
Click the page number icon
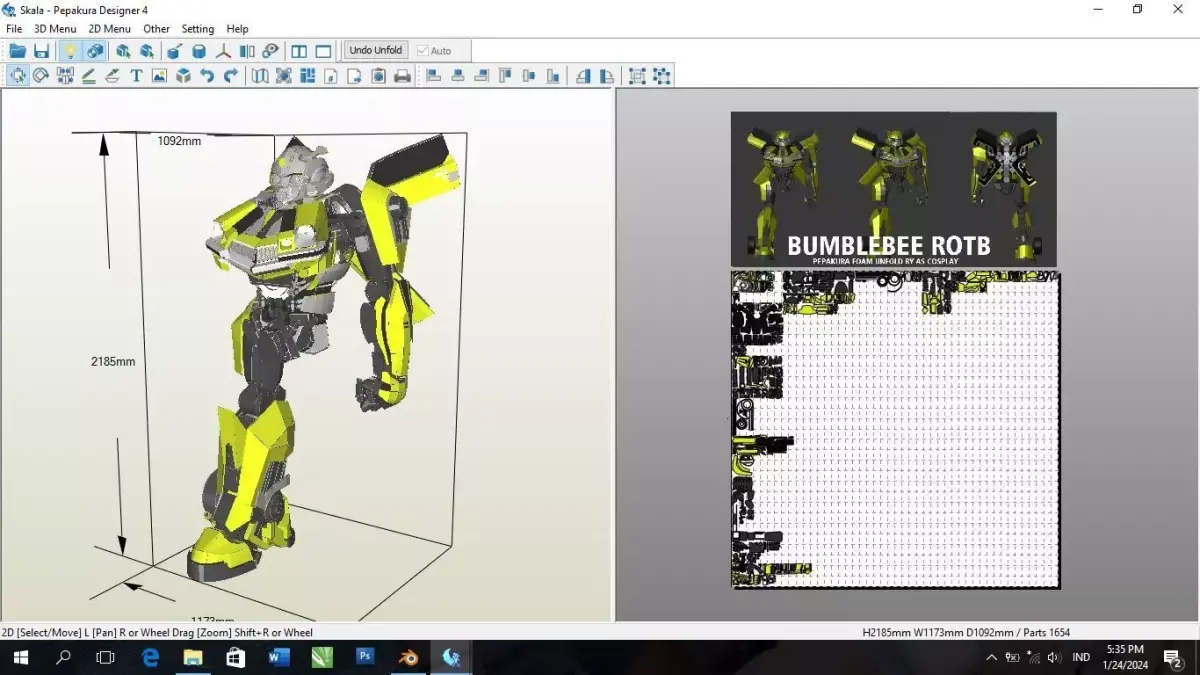pyautogui.click(x=331, y=75)
